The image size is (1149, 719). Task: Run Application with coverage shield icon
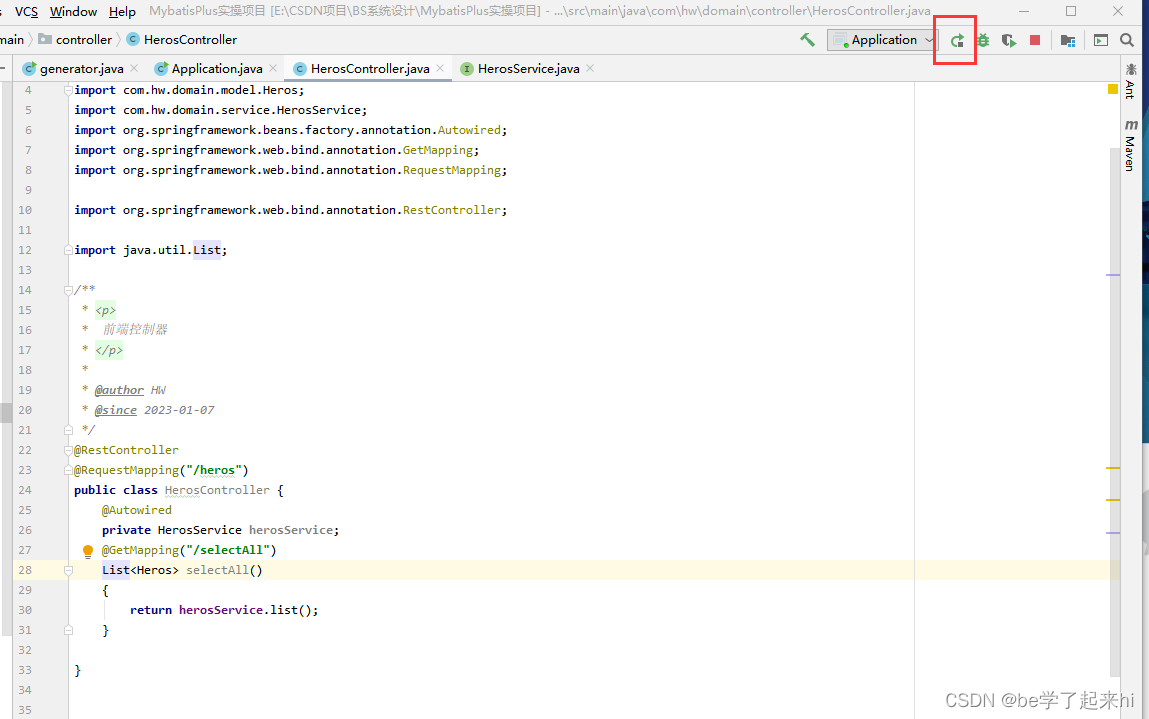point(1009,40)
